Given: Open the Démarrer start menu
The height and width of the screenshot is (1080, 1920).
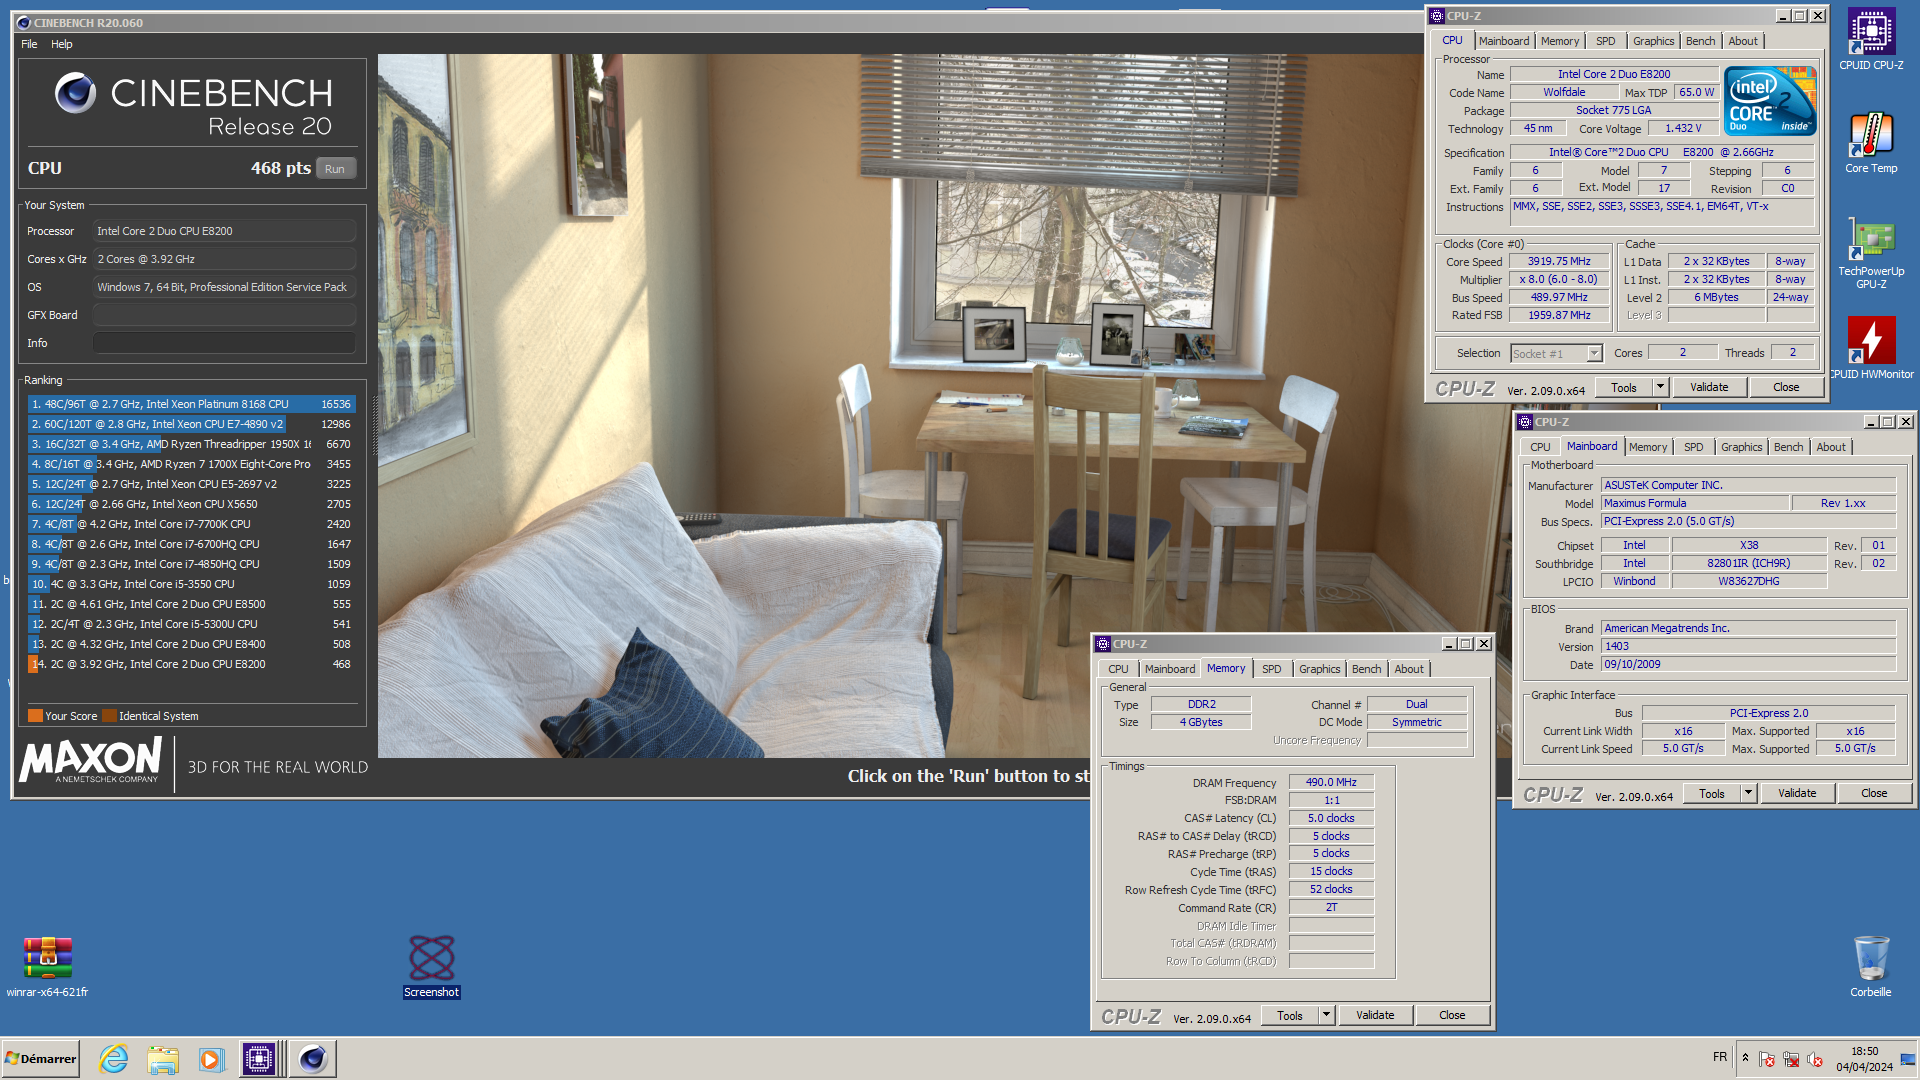Looking at the screenshot, I should pos(41,1058).
